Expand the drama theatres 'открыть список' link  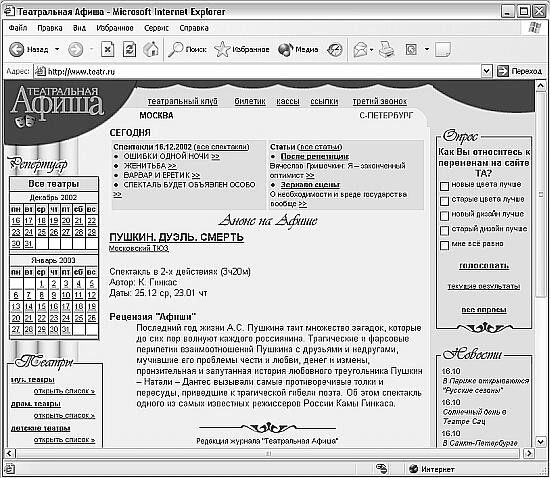coord(64,415)
